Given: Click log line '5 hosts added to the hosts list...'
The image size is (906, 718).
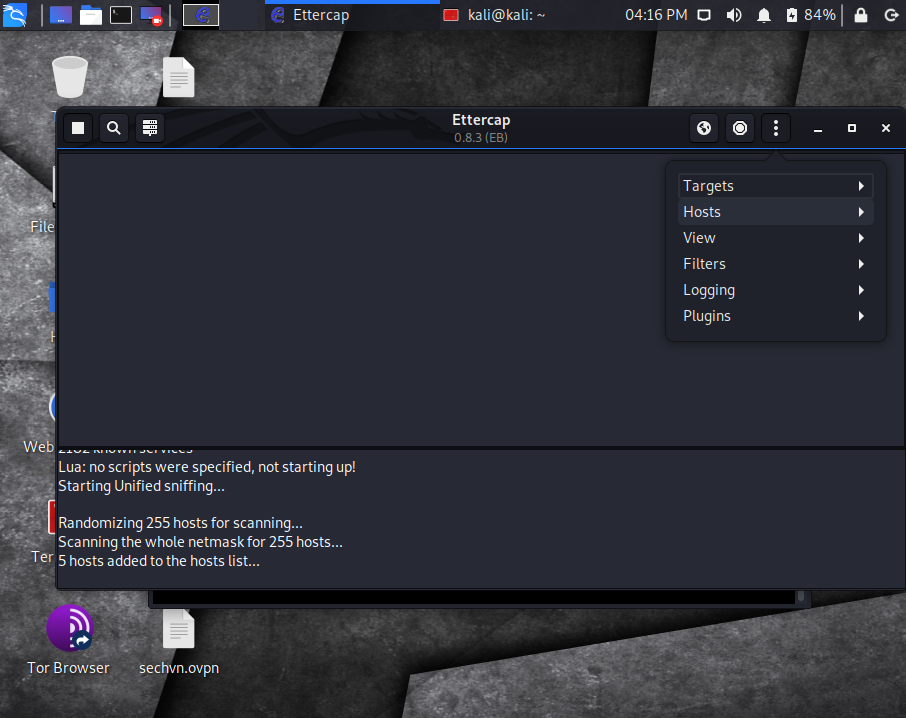Looking at the screenshot, I should coord(159,561).
